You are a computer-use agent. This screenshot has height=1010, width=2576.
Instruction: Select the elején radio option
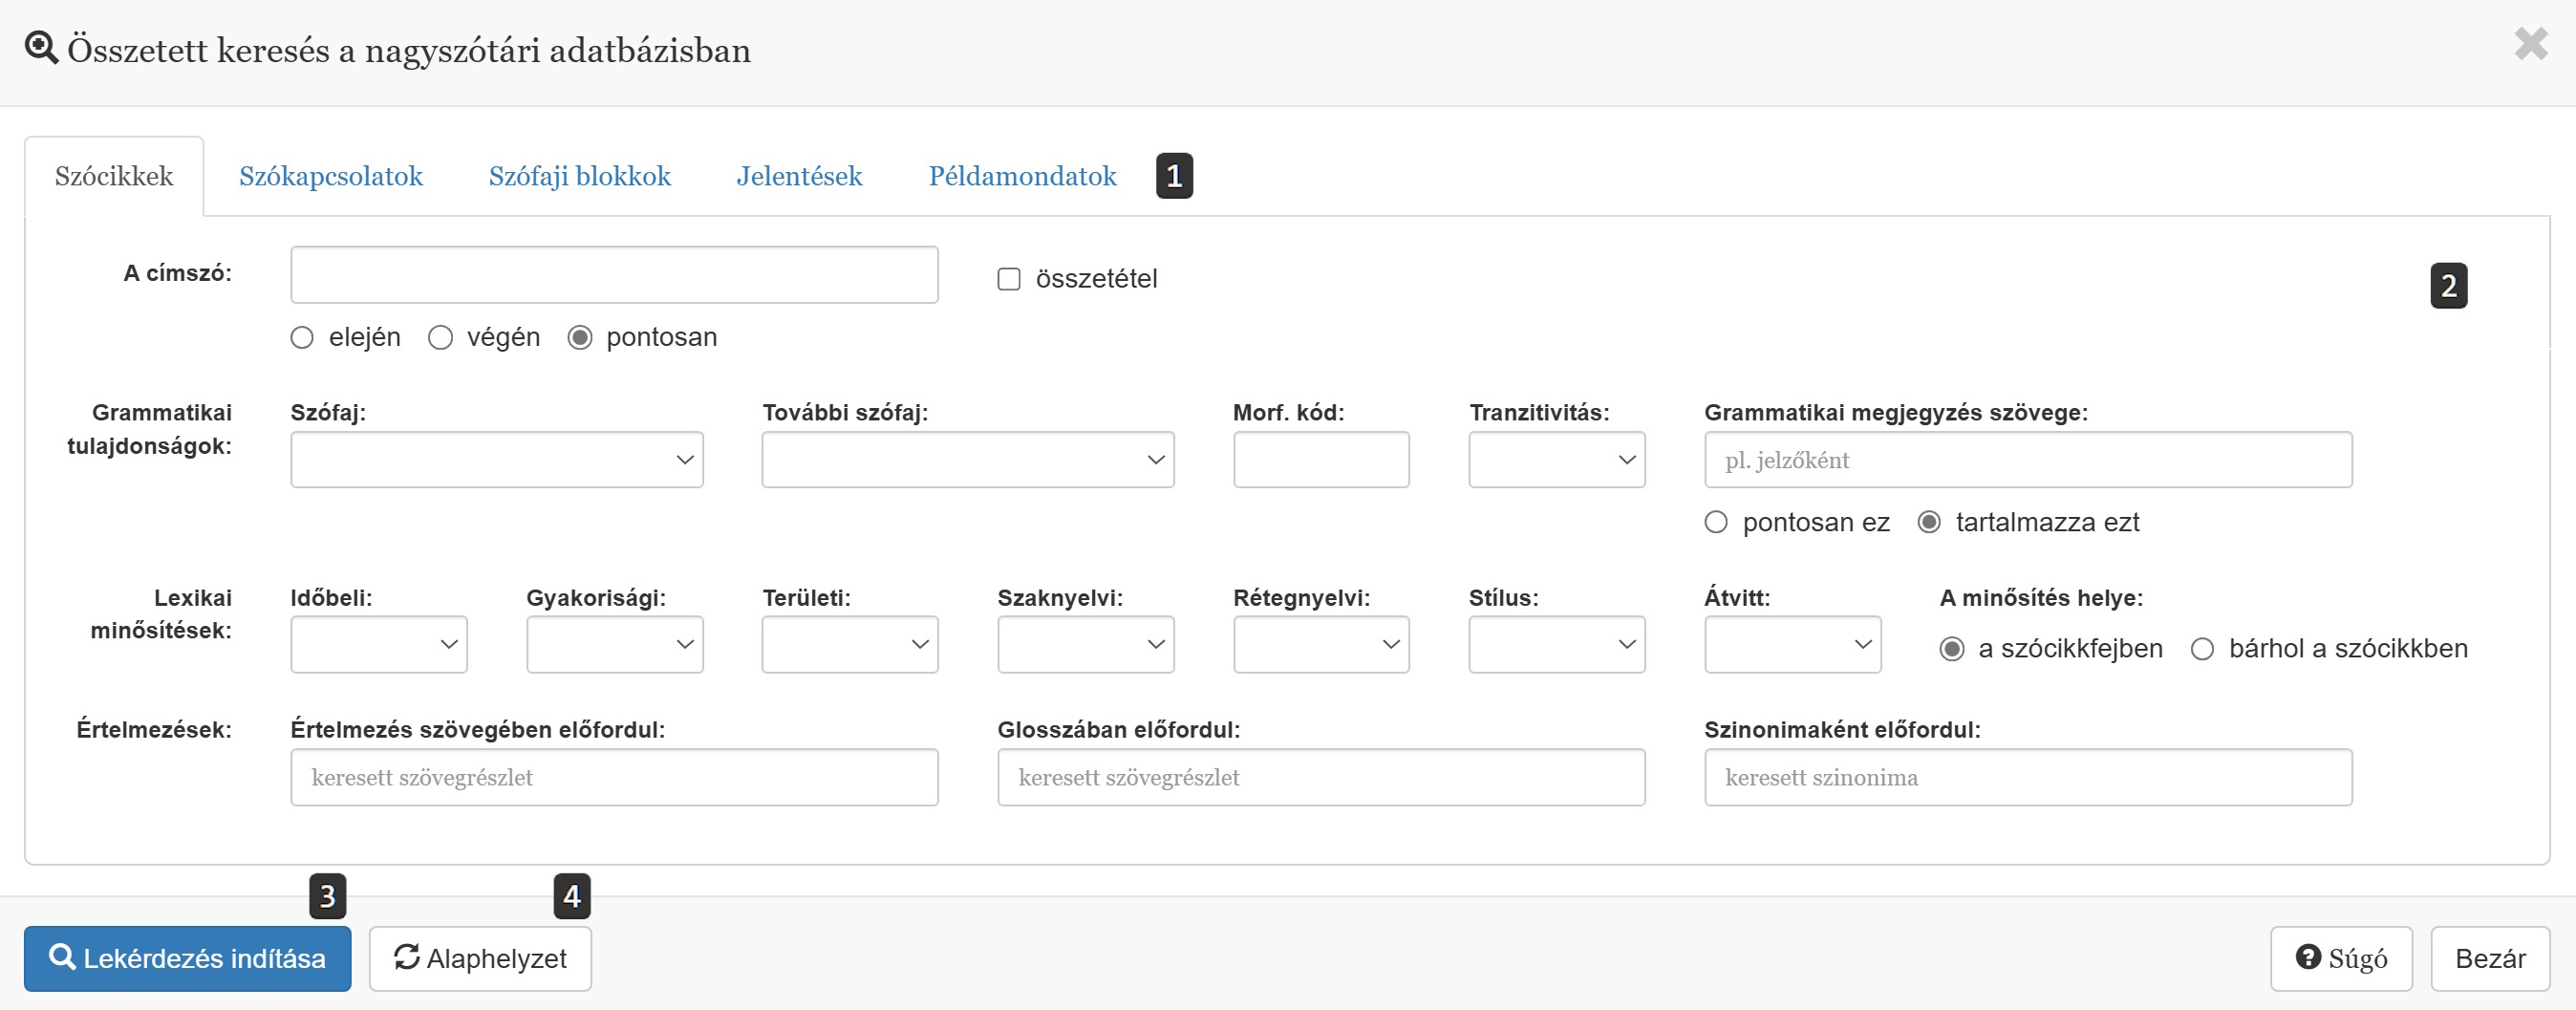(302, 338)
